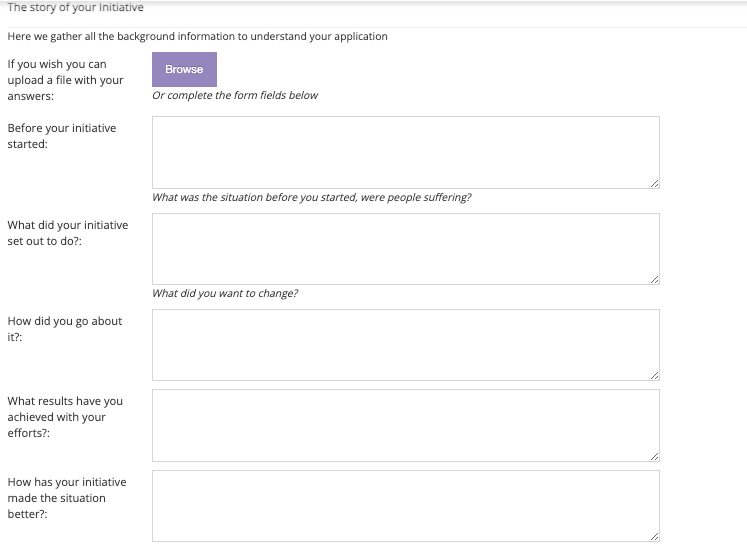This screenshot has width=747, height=550.
Task: Click resize grip of 'set out to do' text area
Action: (655, 280)
